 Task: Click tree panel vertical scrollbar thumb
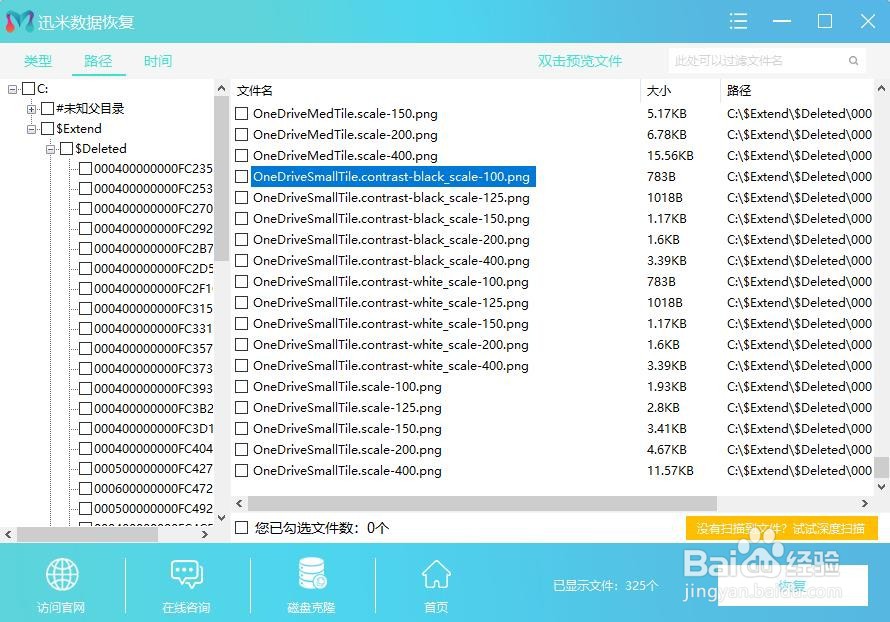click(221, 179)
